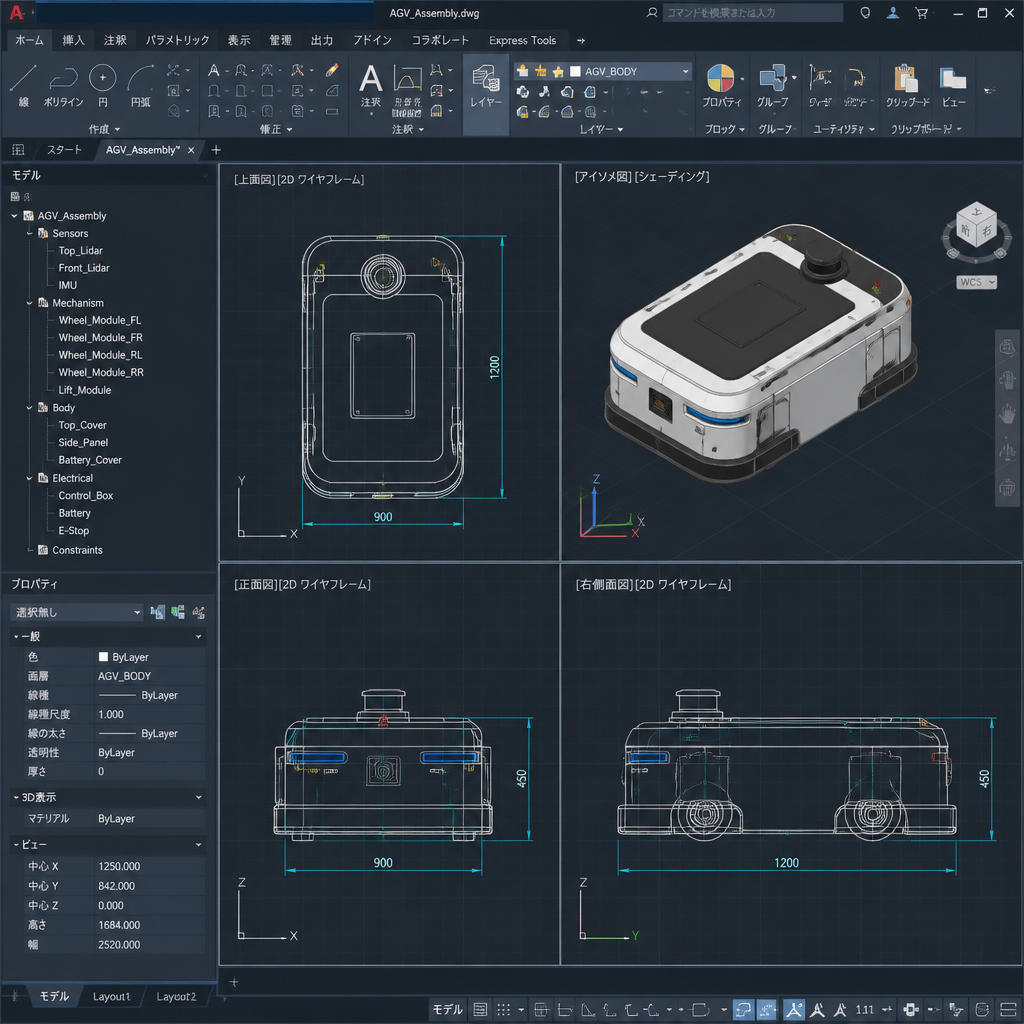1024x1024 pixels.
Task: Select the Line (線) tool
Action: click(23, 85)
